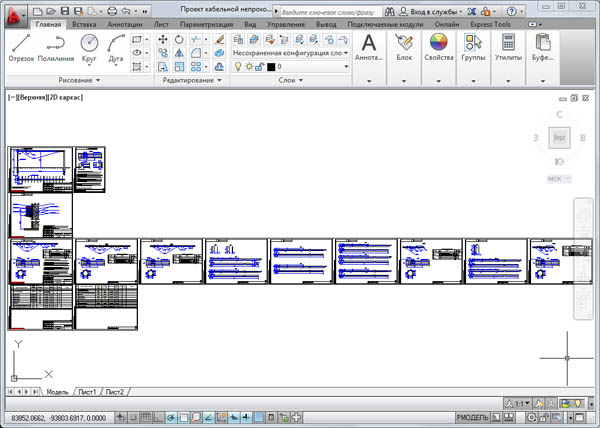Open the Утилиты (Utilities) panel

(x=508, y=47)
